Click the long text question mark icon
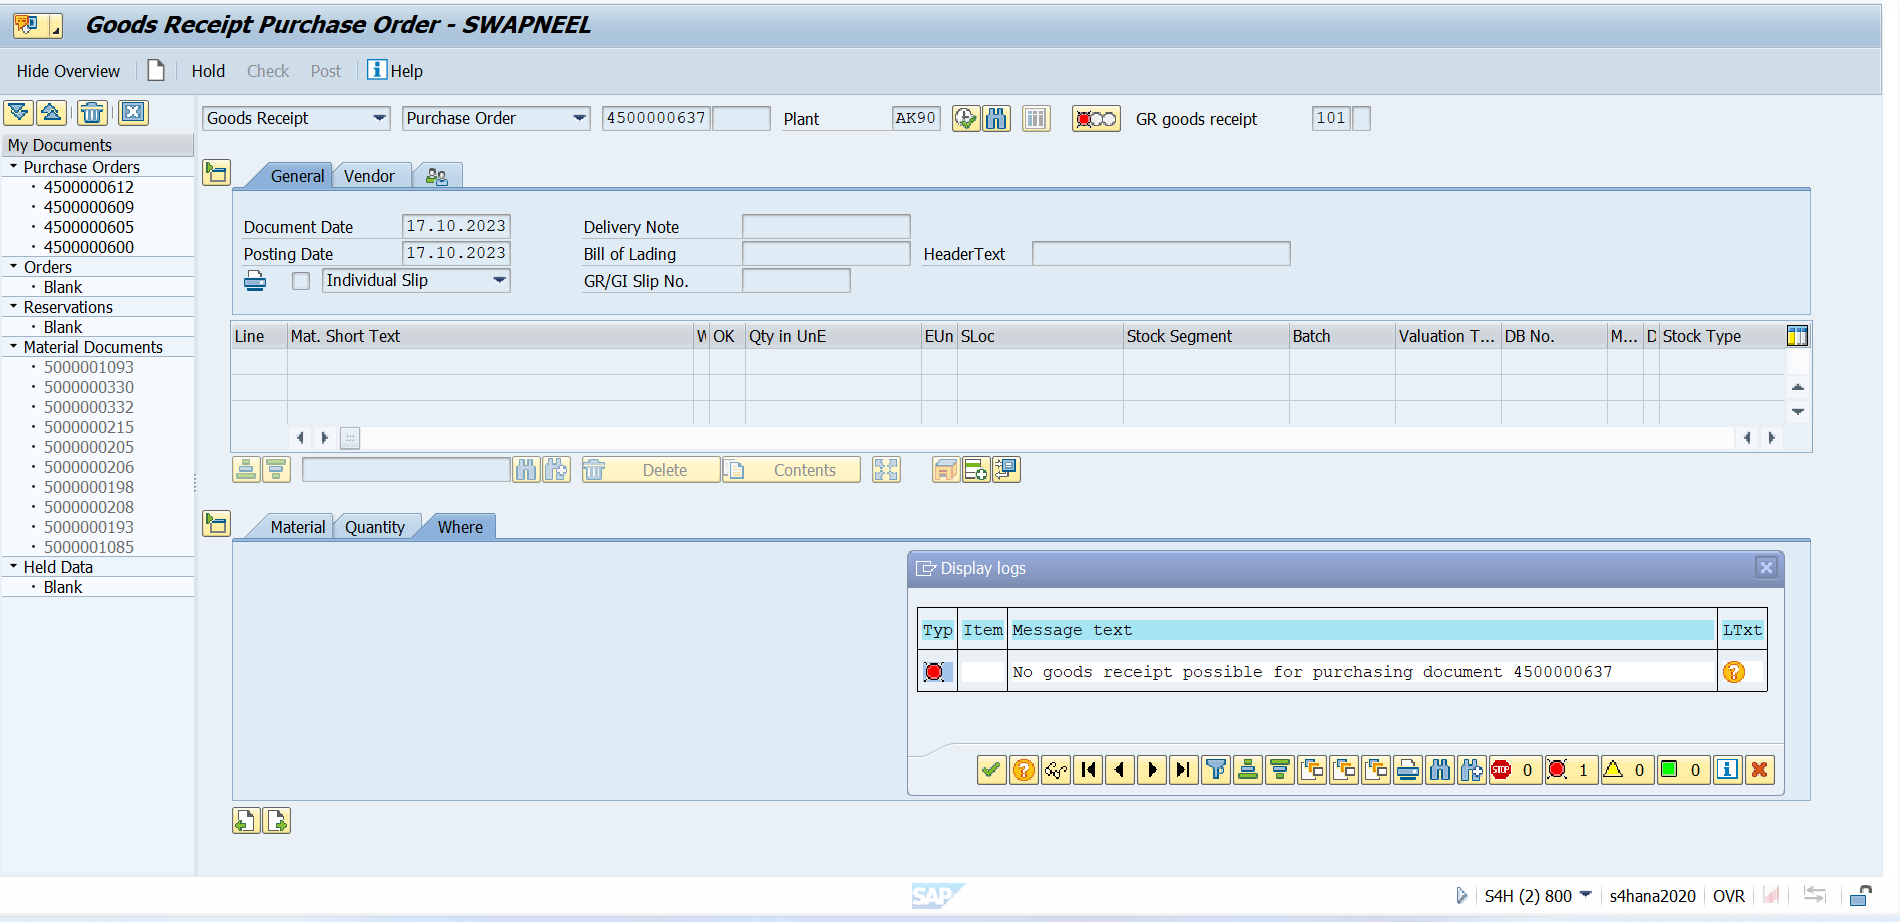Viewport: 1900px width, 922px height. (1734, 672)
